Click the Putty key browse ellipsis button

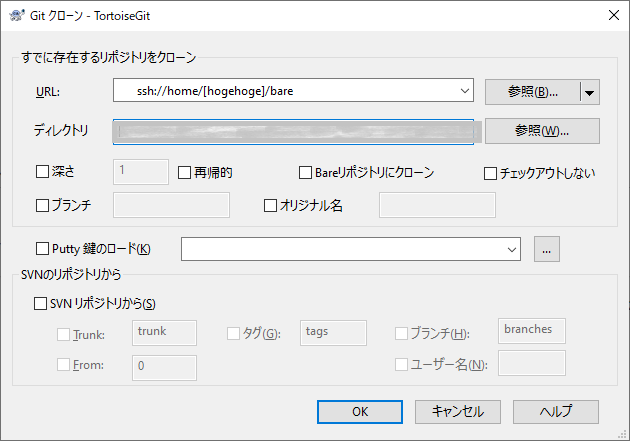click(x=546, y=249)
